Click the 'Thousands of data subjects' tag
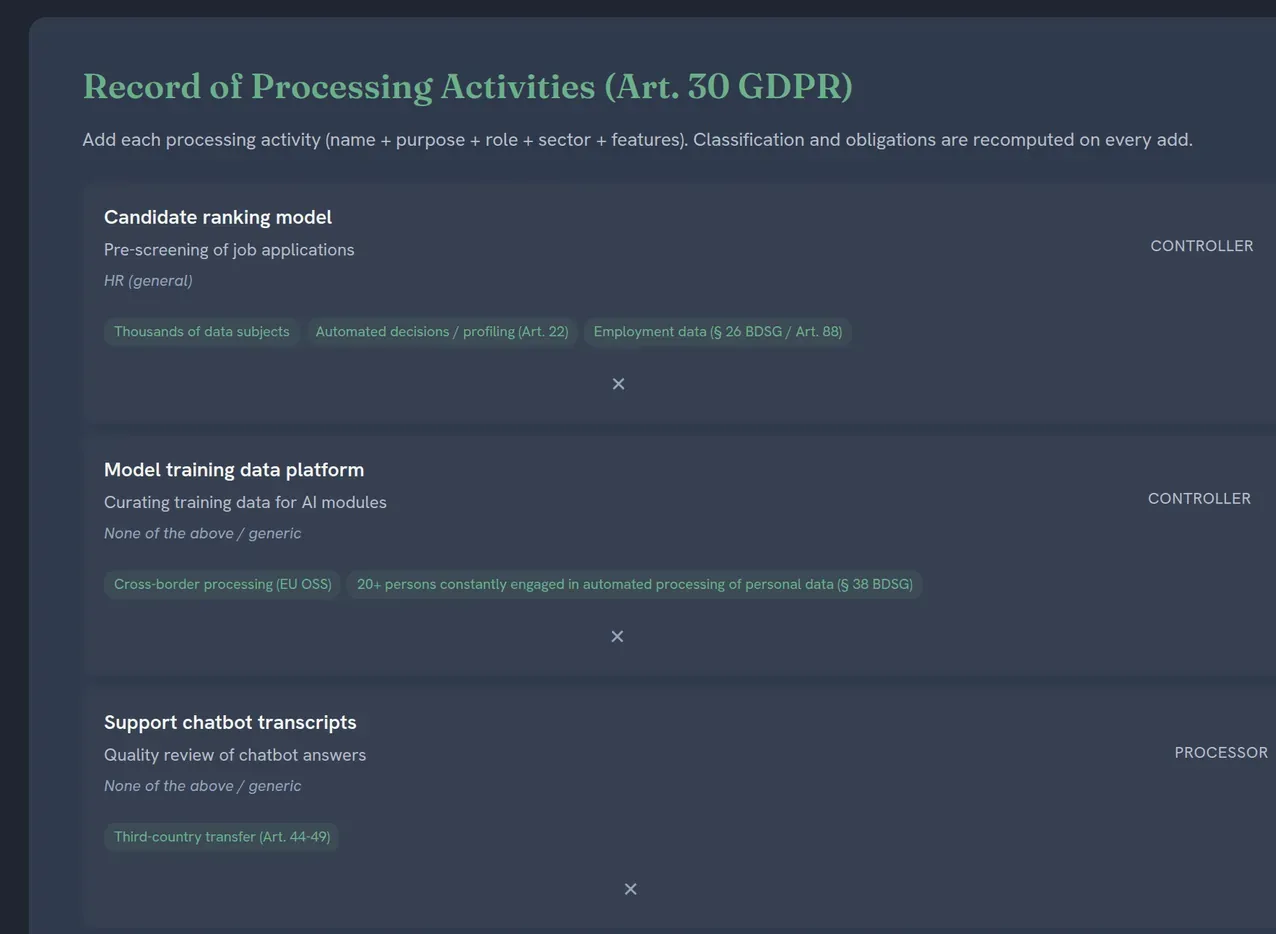 (x=202, y=332)
